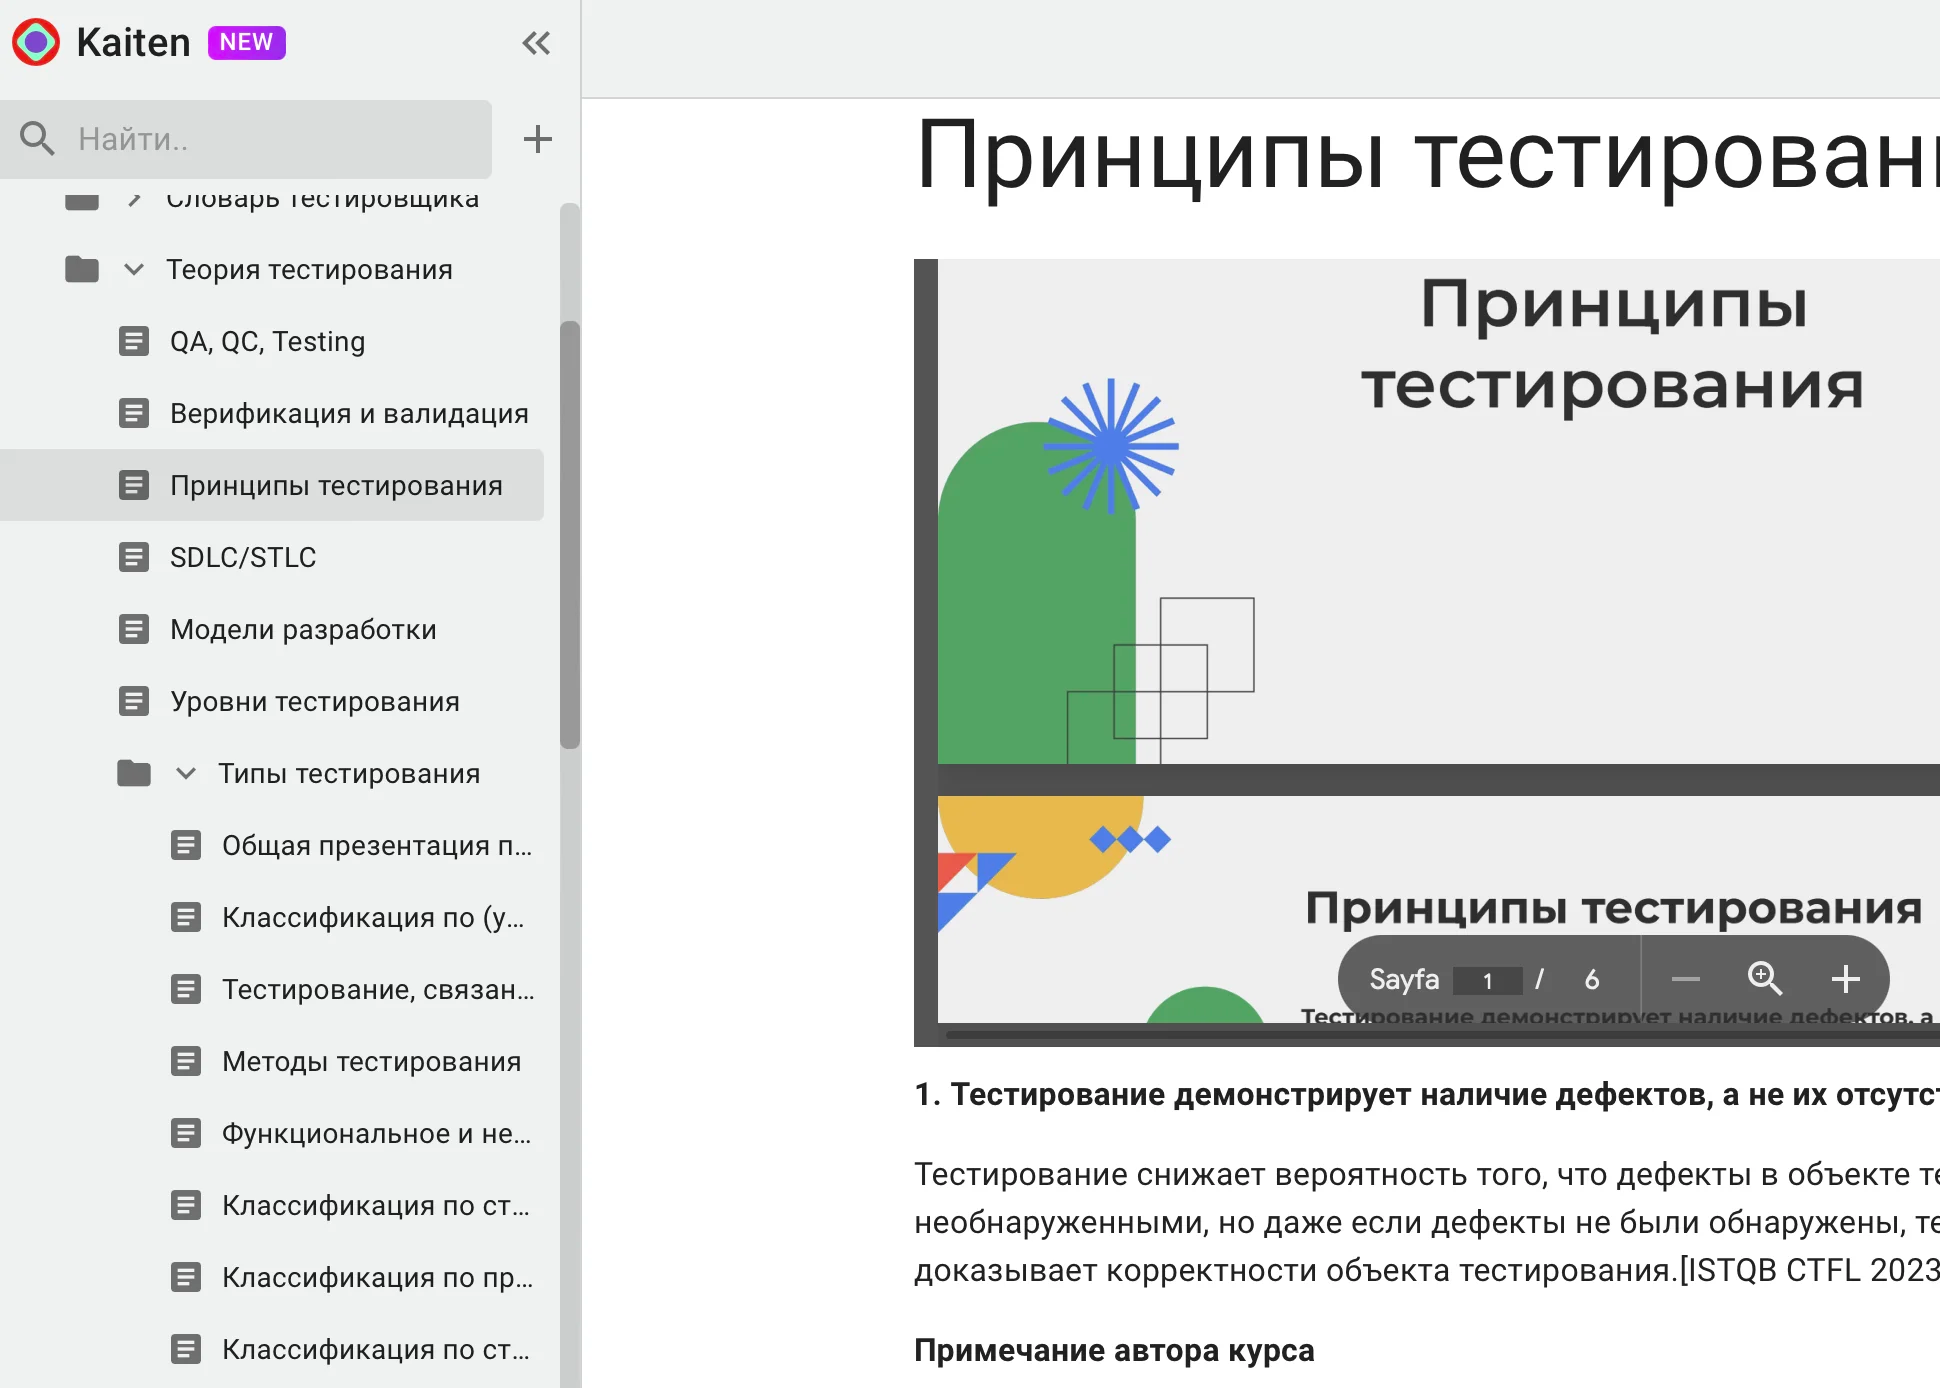The height and width of the screenshot is (1388, 1940).
Task: Open Методы тестирования document
Action: (x=371, y=1062)
